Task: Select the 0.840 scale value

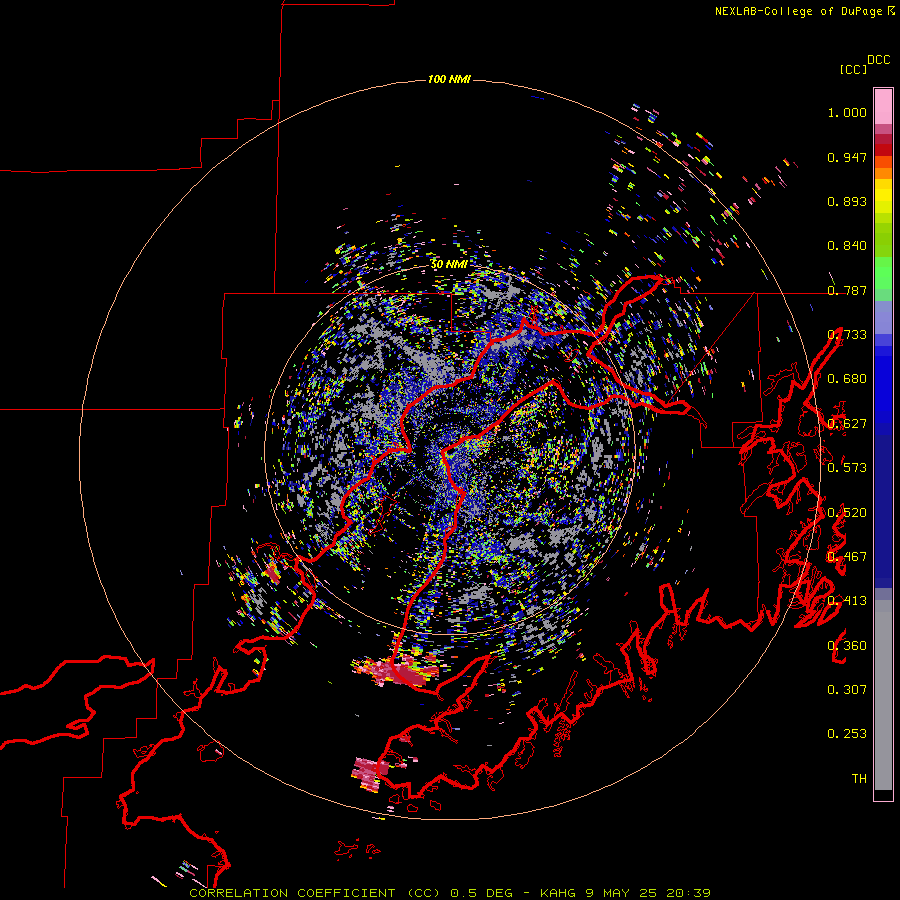Action: pyautogui.click(x=847, y=246)
